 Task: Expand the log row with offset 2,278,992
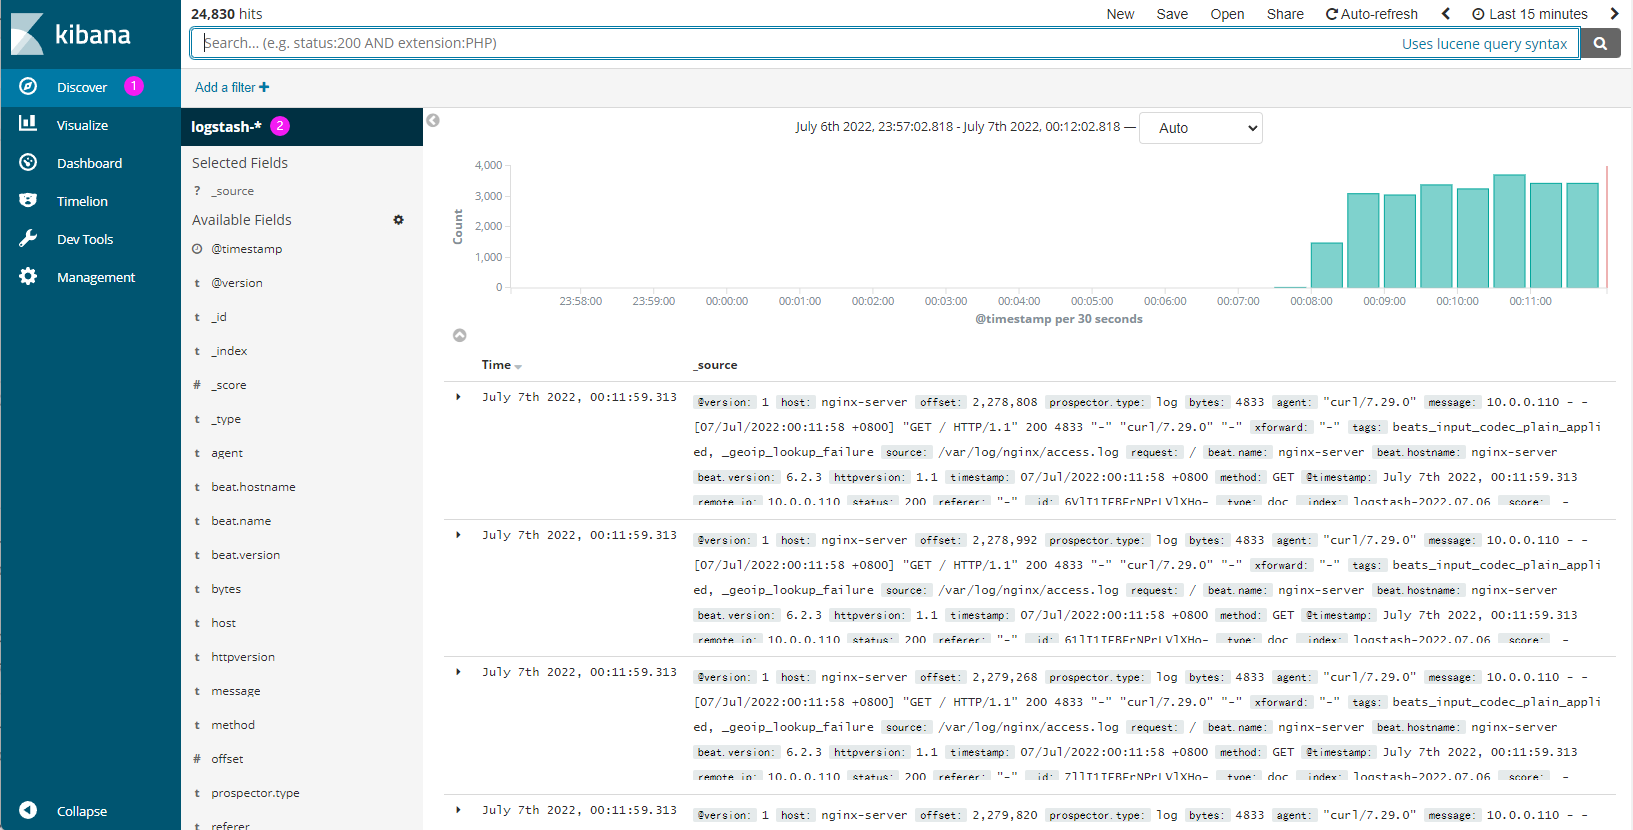click(459, 535)
